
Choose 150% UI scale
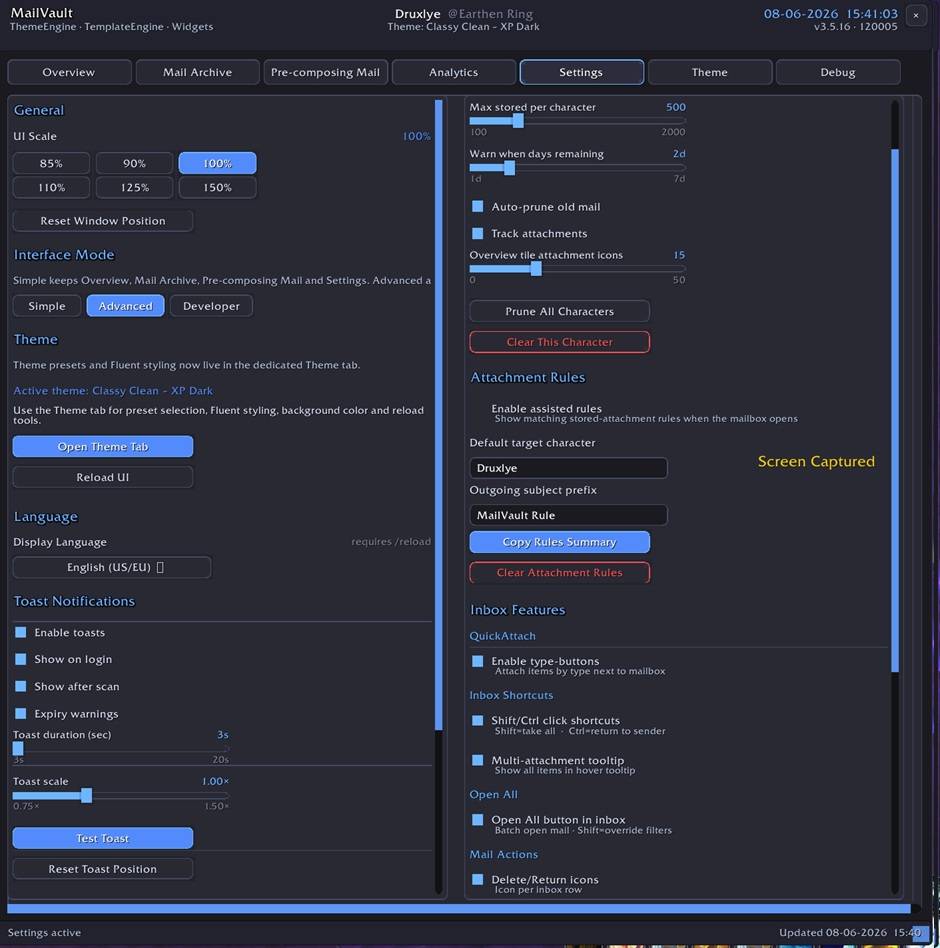pyautogui.click(x=218, y=187)
